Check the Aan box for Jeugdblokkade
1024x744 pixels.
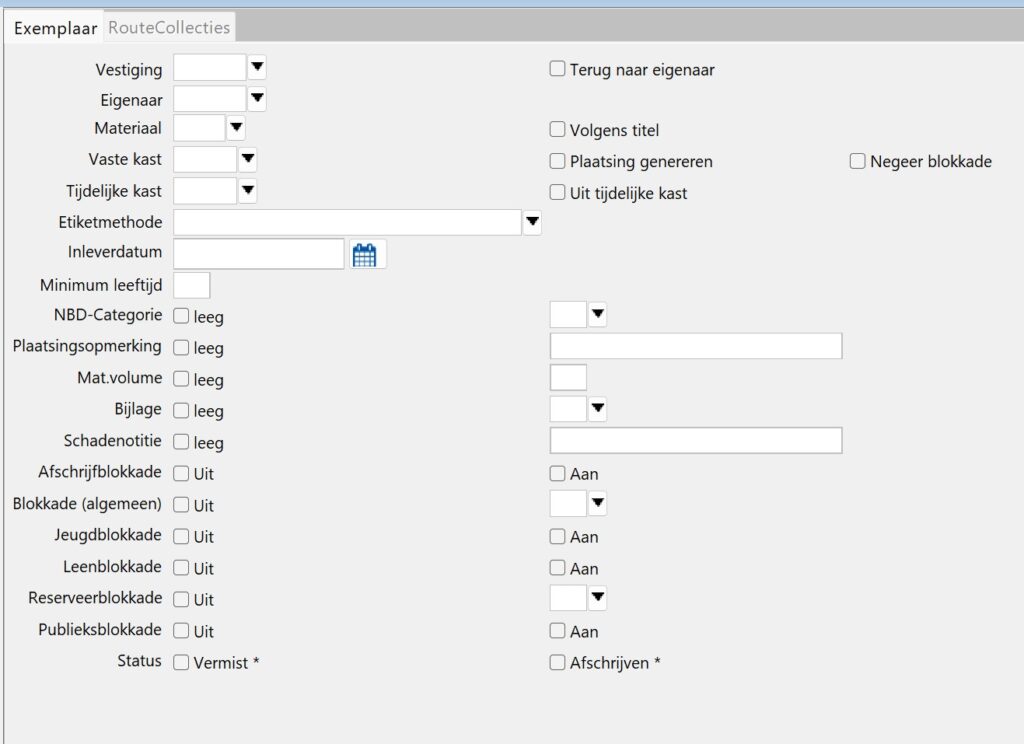click(558, 537)
